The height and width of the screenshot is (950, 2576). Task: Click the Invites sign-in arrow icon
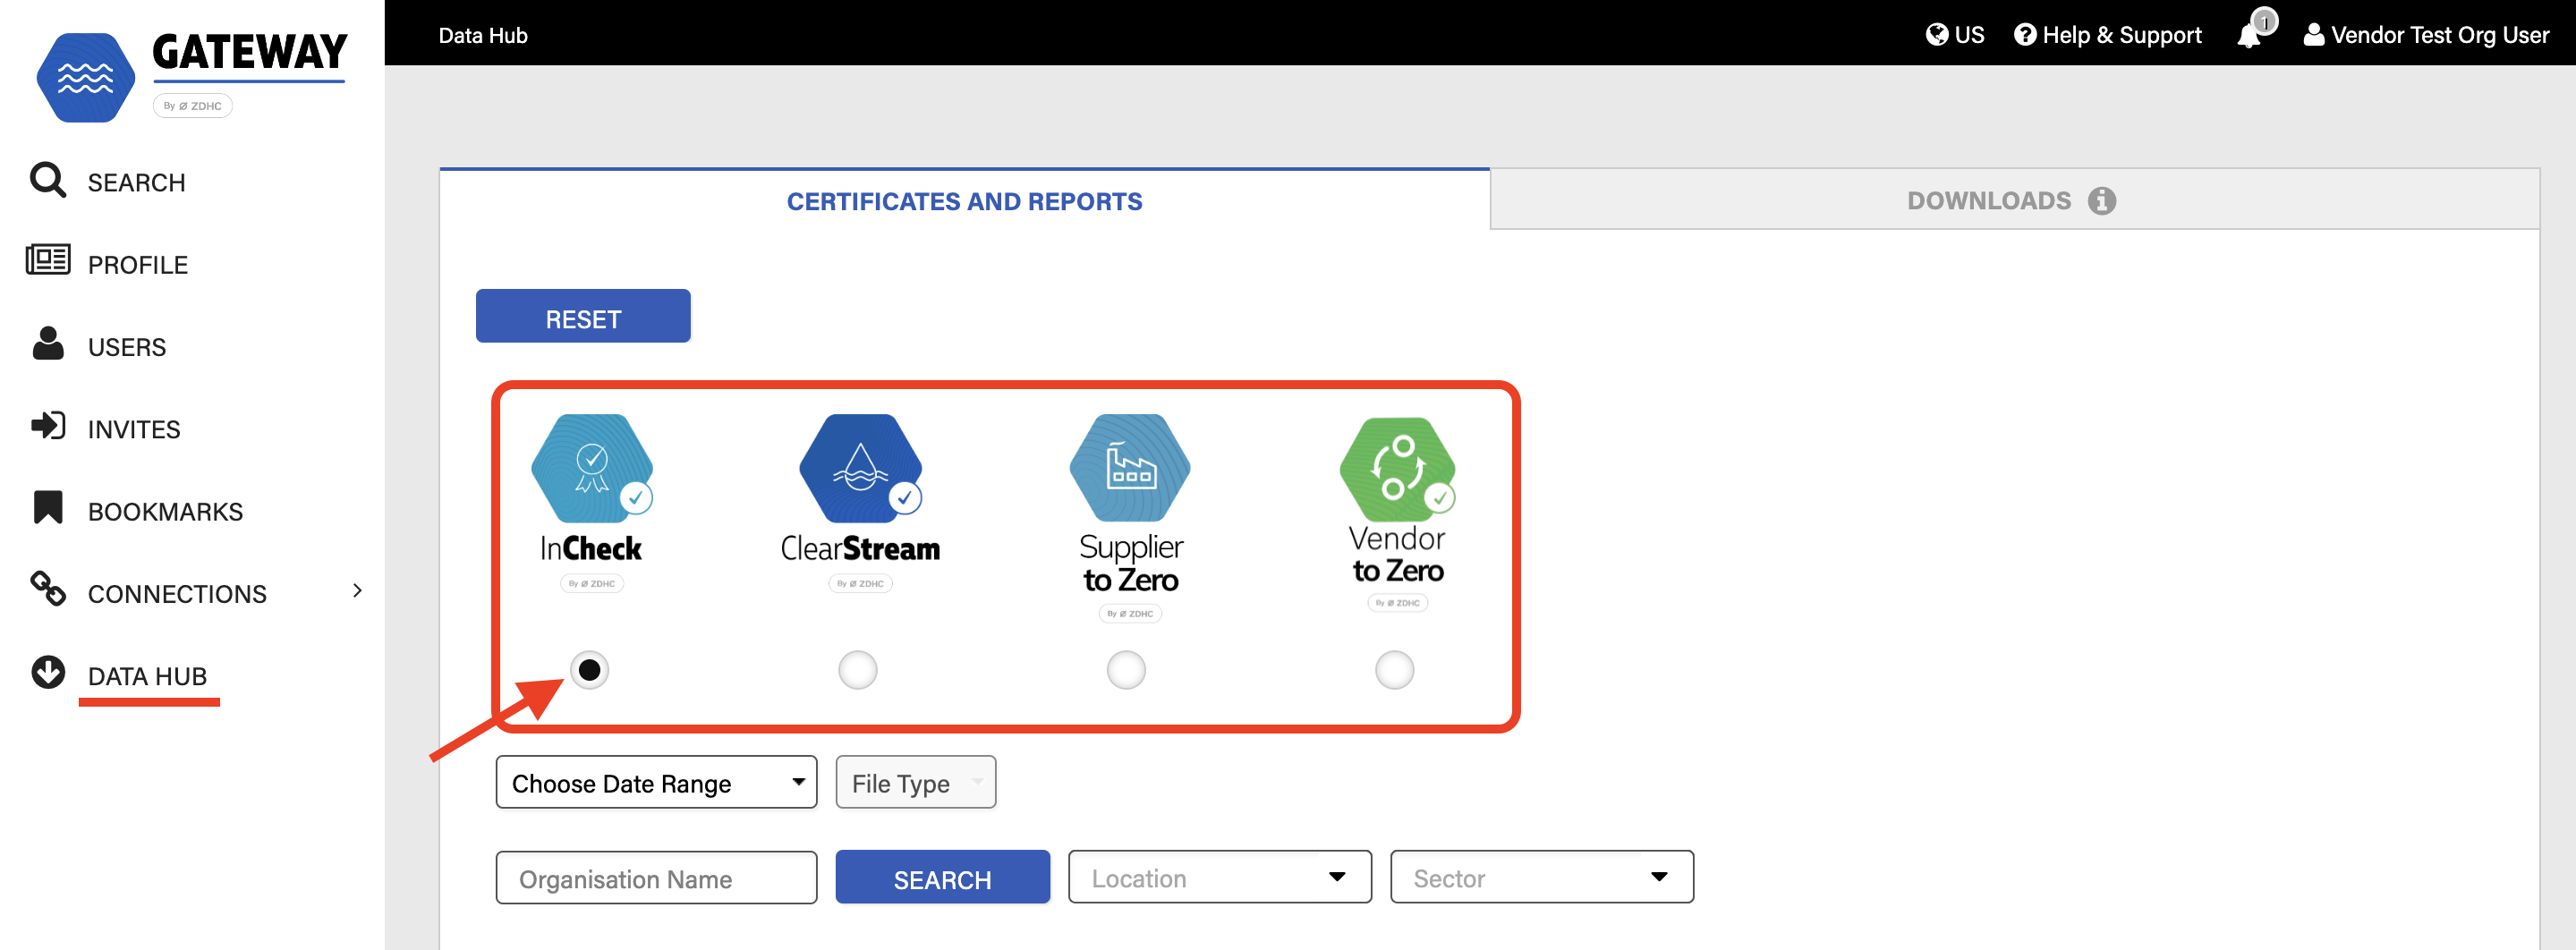(48, 426)
